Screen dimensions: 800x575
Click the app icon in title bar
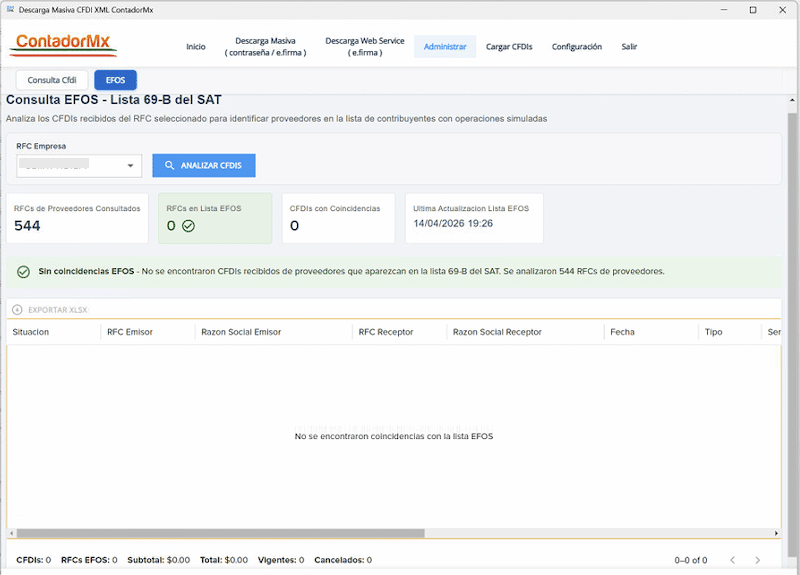pos(10,10)
